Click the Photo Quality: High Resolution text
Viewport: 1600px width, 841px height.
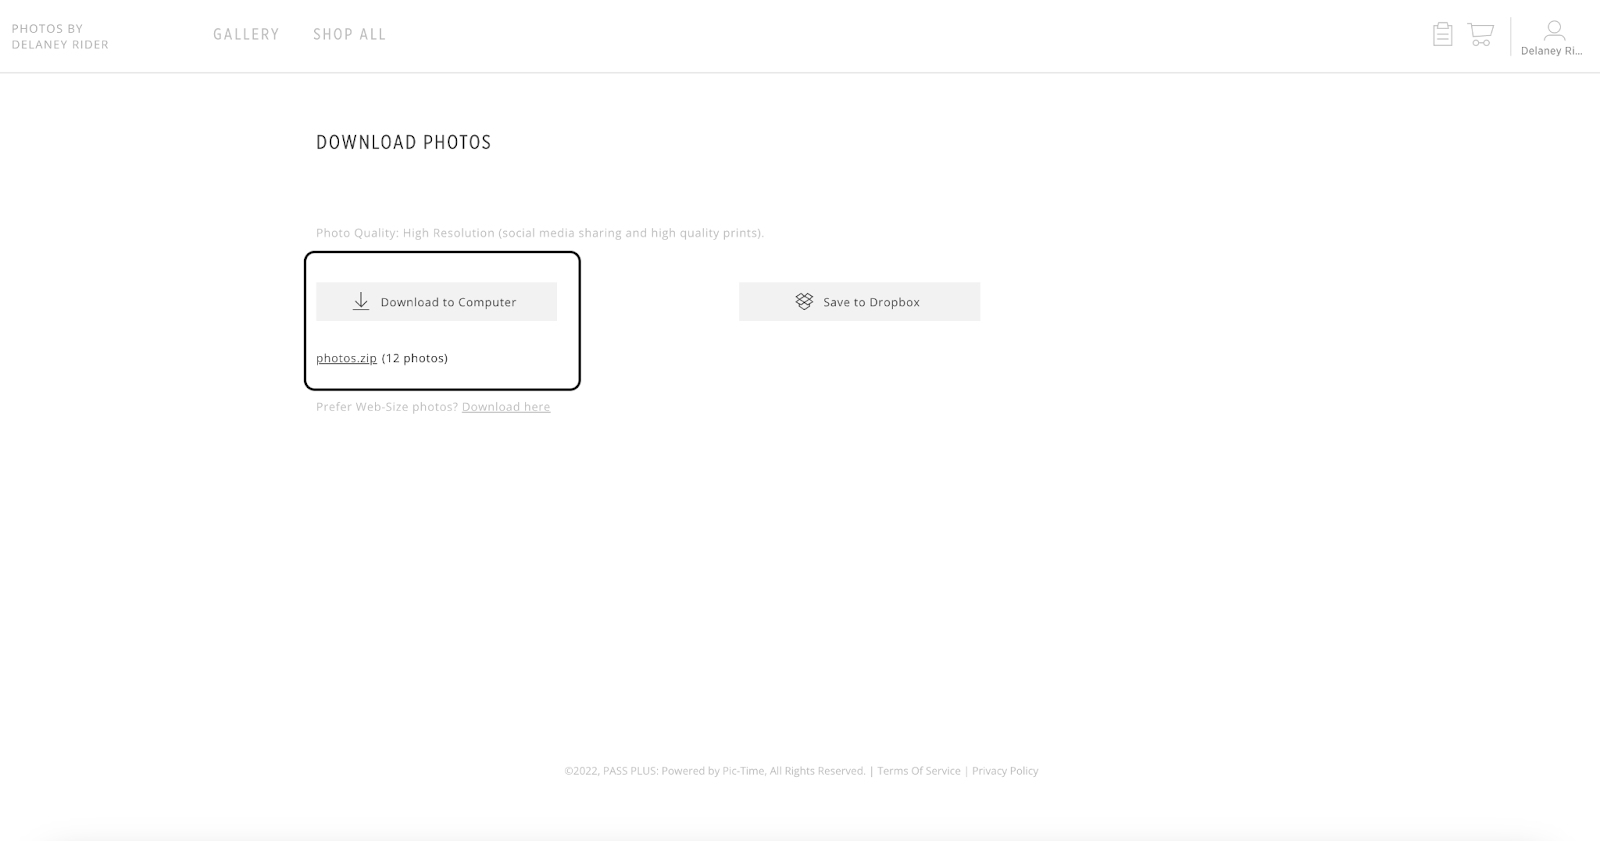click(x=540, y=233)
